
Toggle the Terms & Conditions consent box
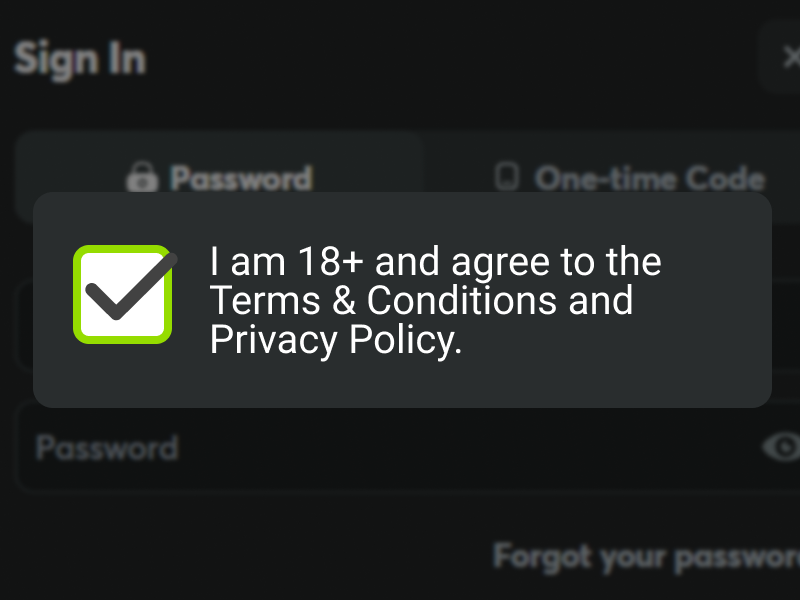pyautogui.click(x=121, y=293)
